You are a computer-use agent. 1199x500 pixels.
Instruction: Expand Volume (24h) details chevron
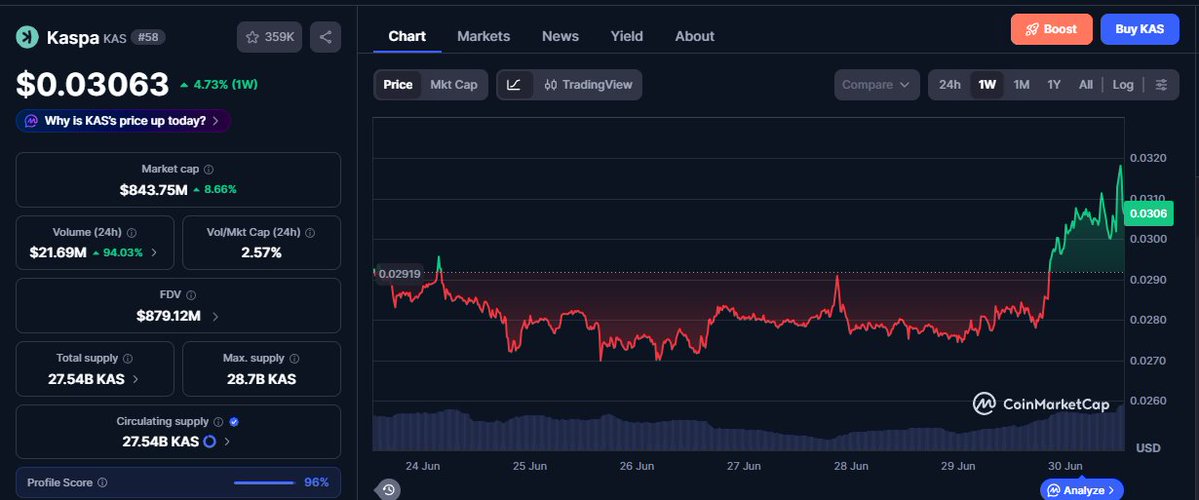(154, 252)
